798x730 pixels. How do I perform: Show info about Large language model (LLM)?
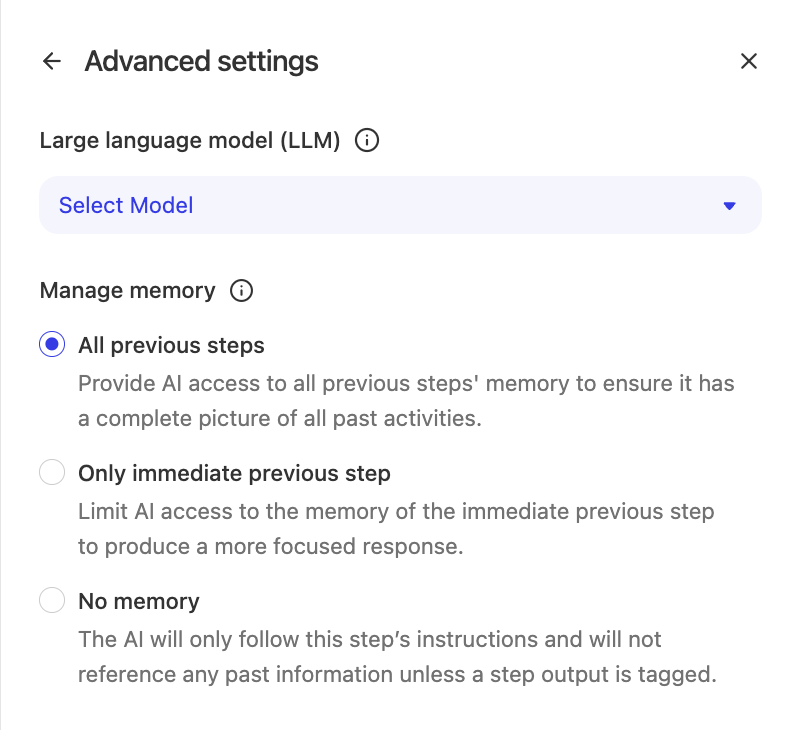pyautogui.click(x=367, y=141)
